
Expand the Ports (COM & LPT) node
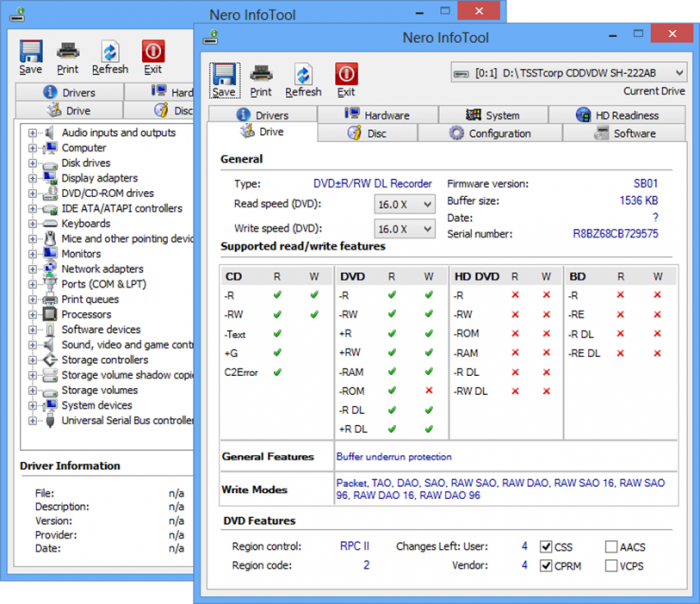coord(32,284)
